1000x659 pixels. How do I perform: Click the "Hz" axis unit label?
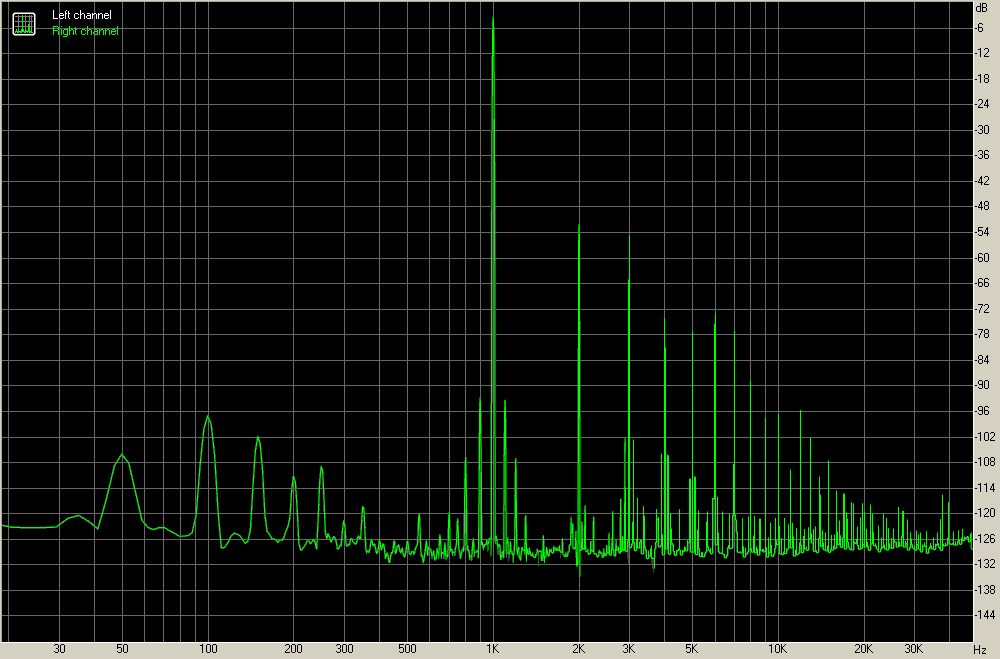point(980,649)
